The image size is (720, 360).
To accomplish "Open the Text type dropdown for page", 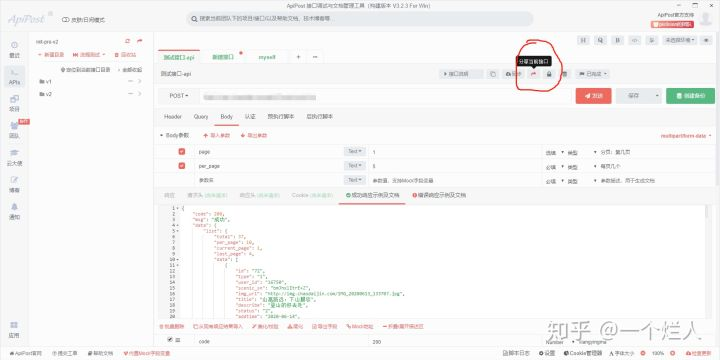I will [354, 152].
